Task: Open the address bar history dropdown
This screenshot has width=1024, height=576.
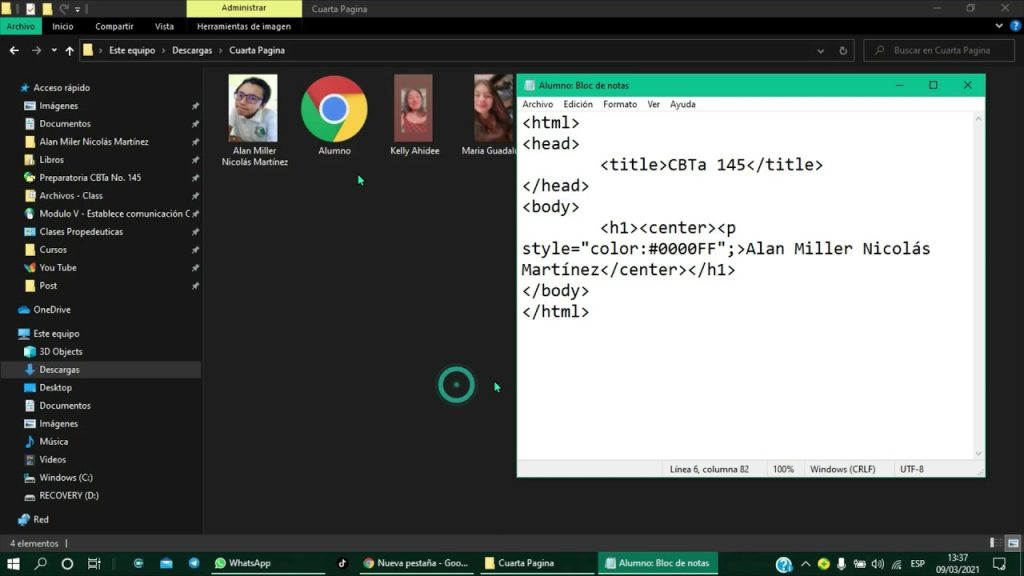Action: 819,50
